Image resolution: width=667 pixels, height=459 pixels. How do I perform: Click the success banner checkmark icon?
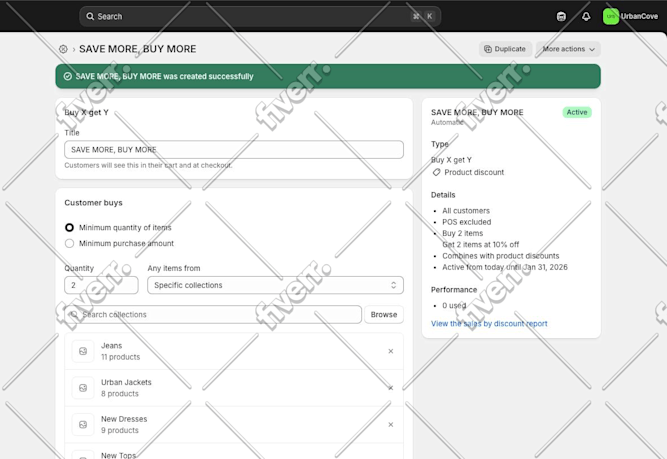click(68, 76)
